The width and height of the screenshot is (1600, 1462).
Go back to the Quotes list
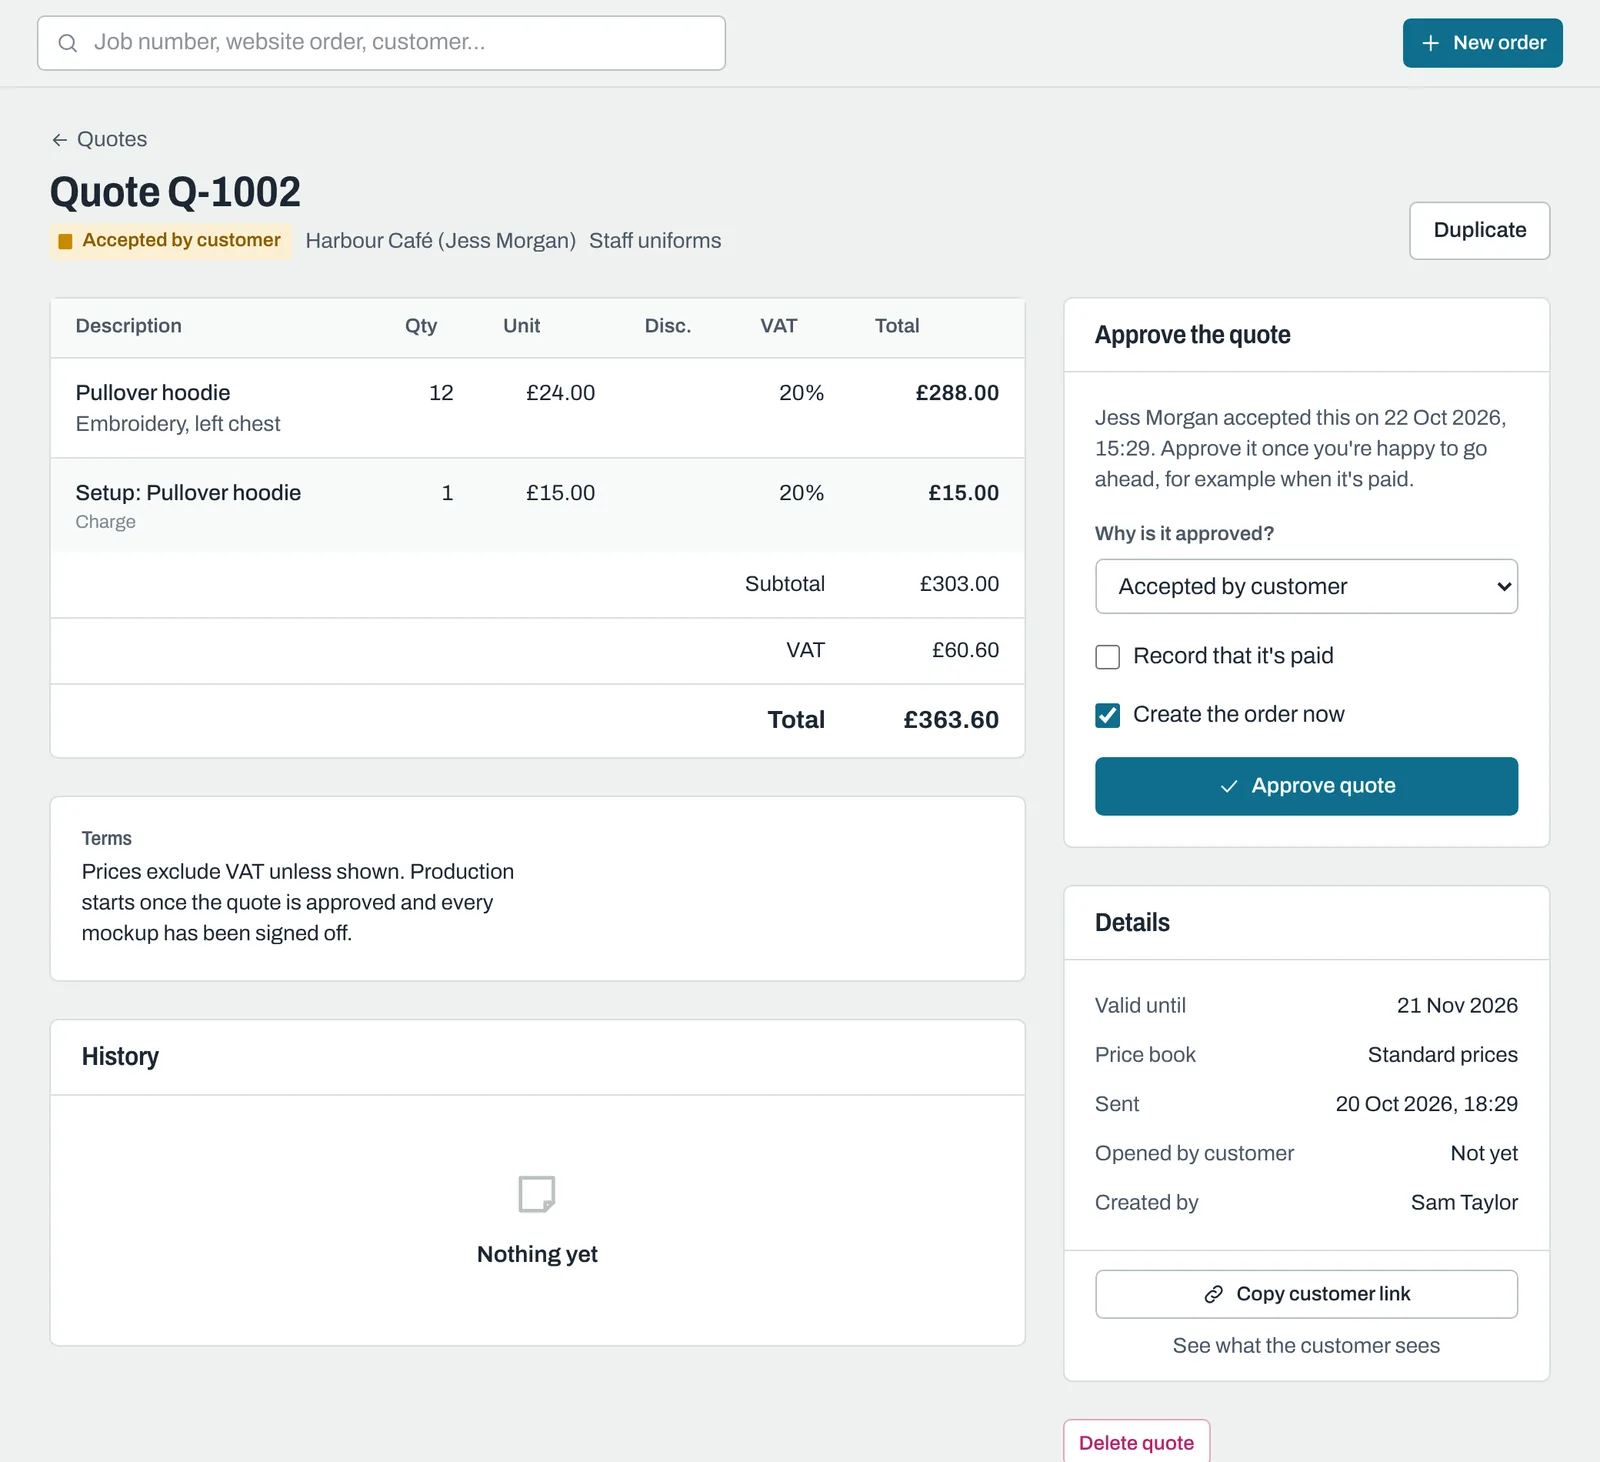pyautogui.click(x=100, y=140)
